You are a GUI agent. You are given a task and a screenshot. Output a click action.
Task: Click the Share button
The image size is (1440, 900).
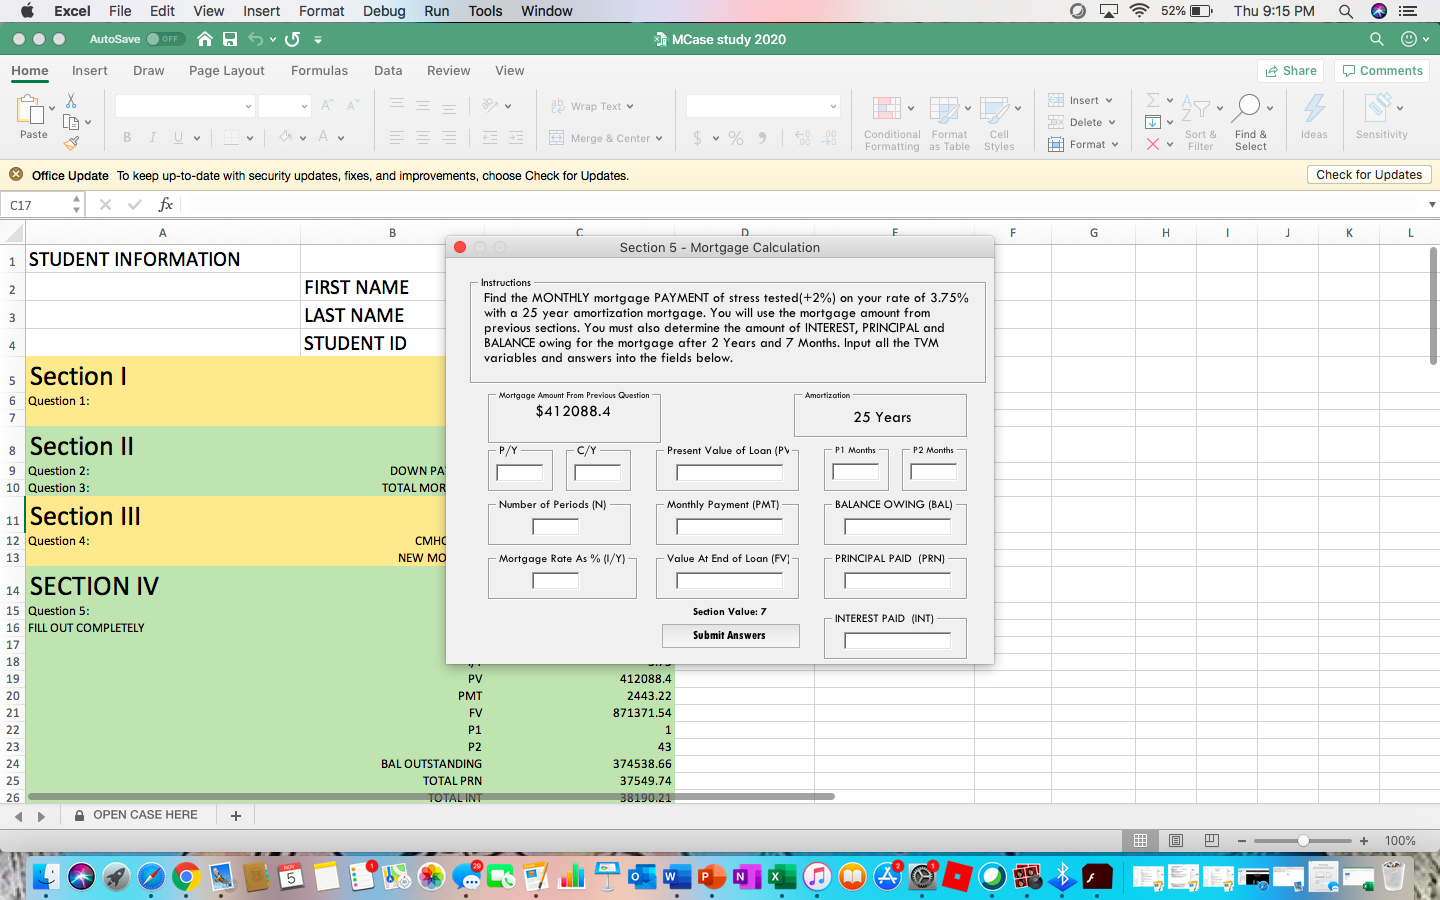point(1290,71)
